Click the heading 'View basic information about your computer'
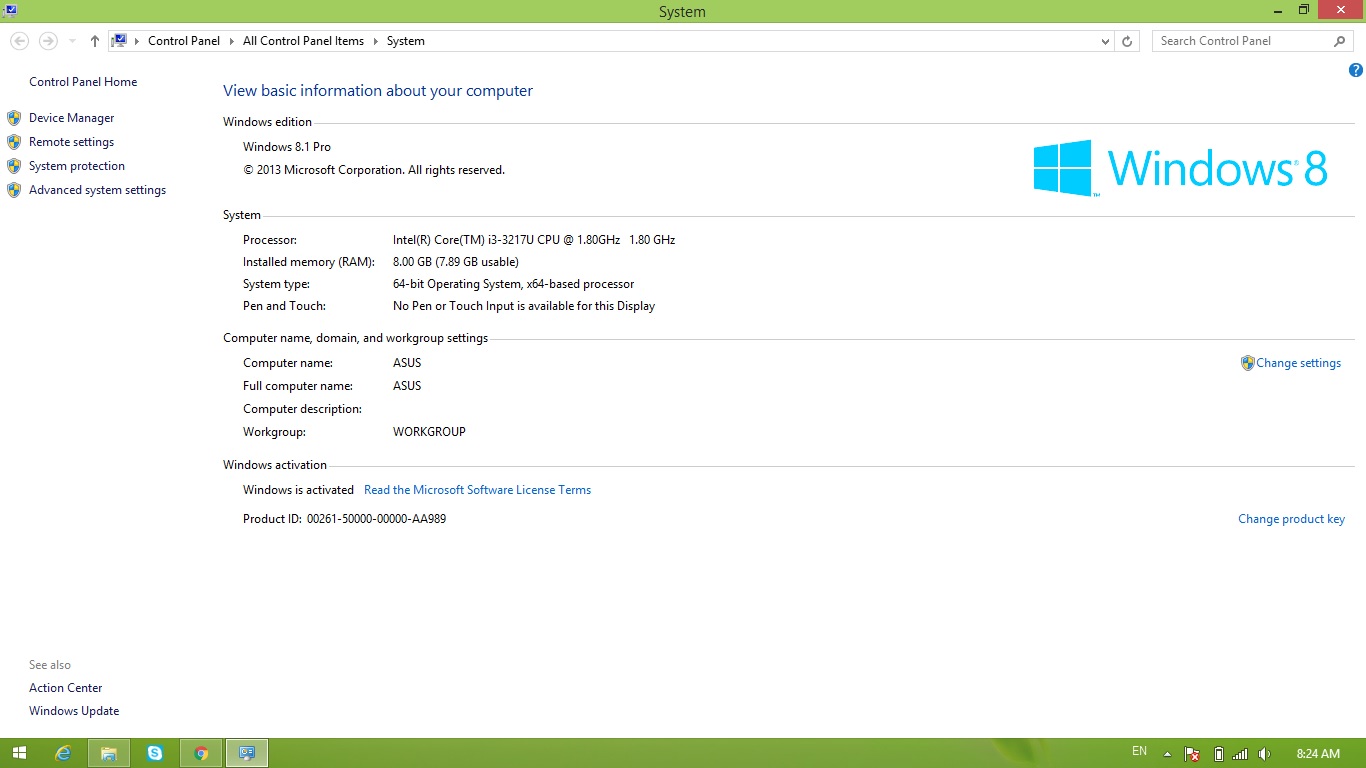 378,91
